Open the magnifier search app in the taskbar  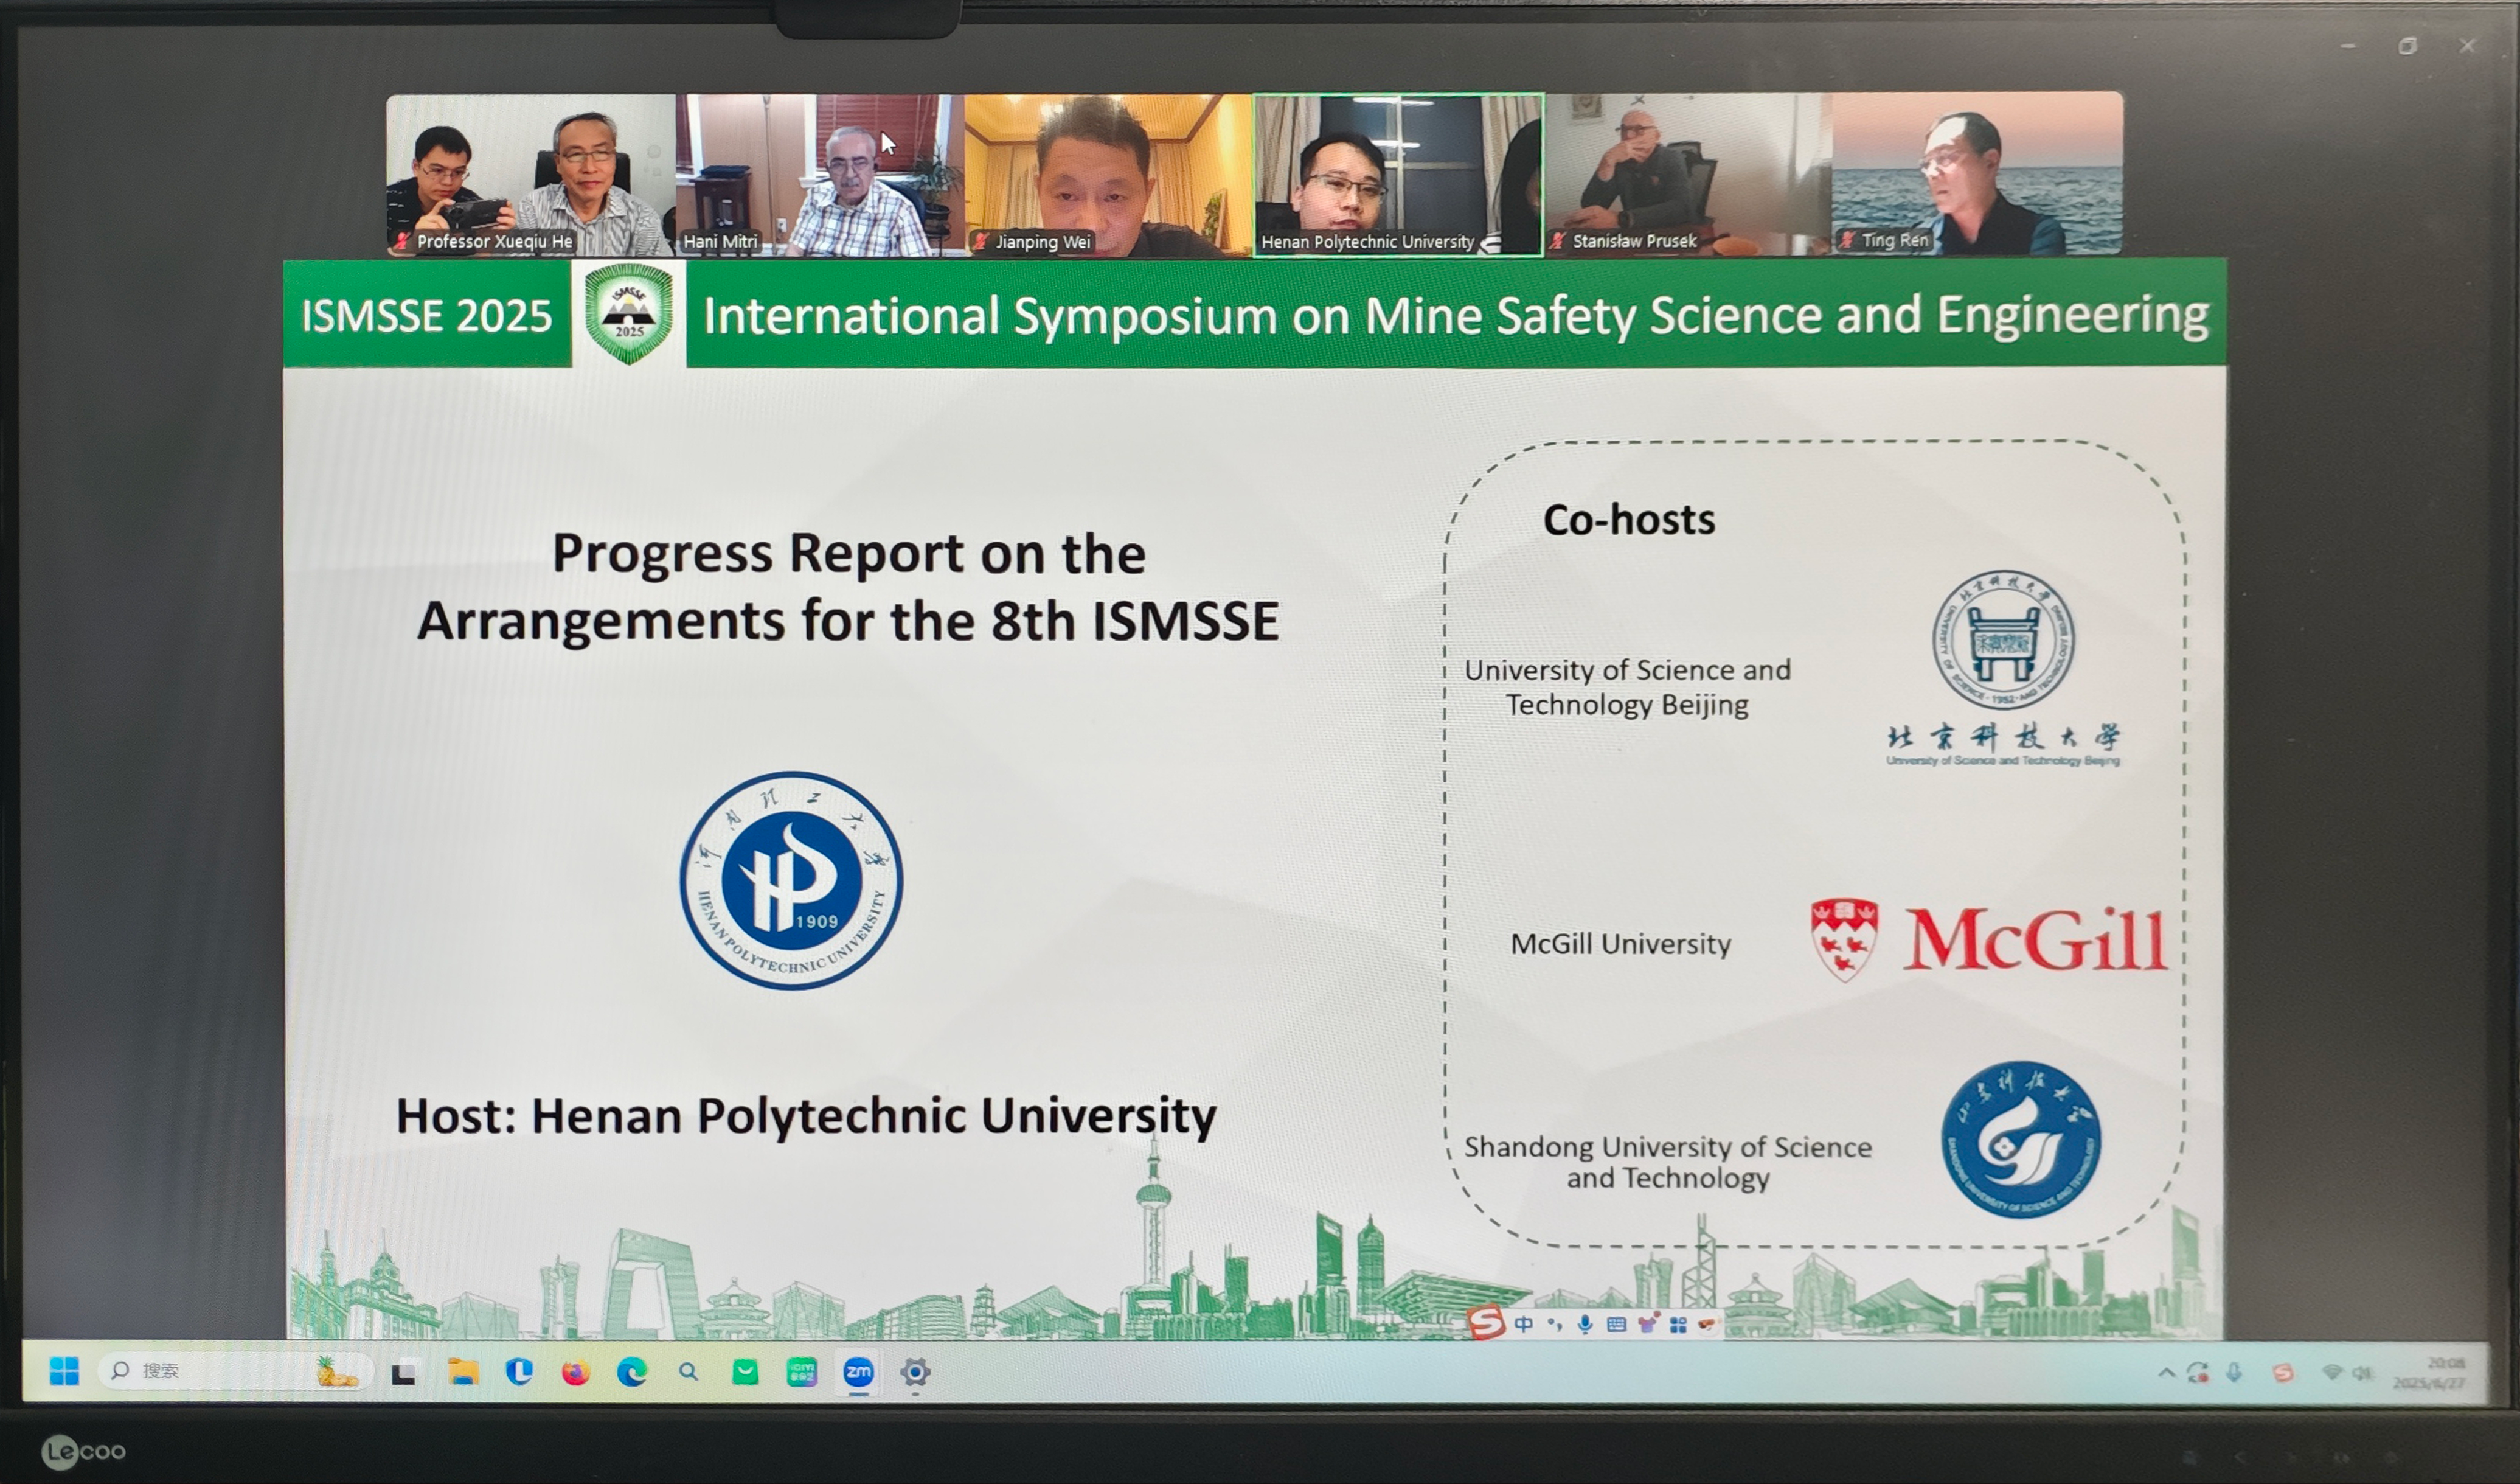688,1372
